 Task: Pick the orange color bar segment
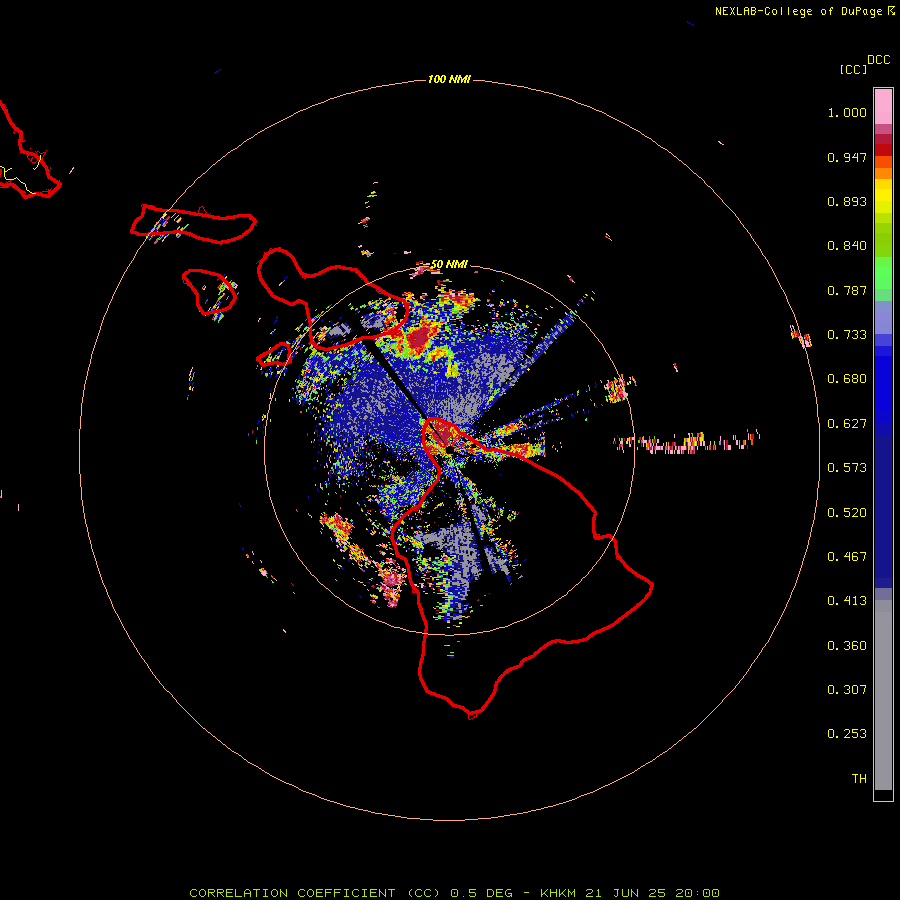(883, 173)
